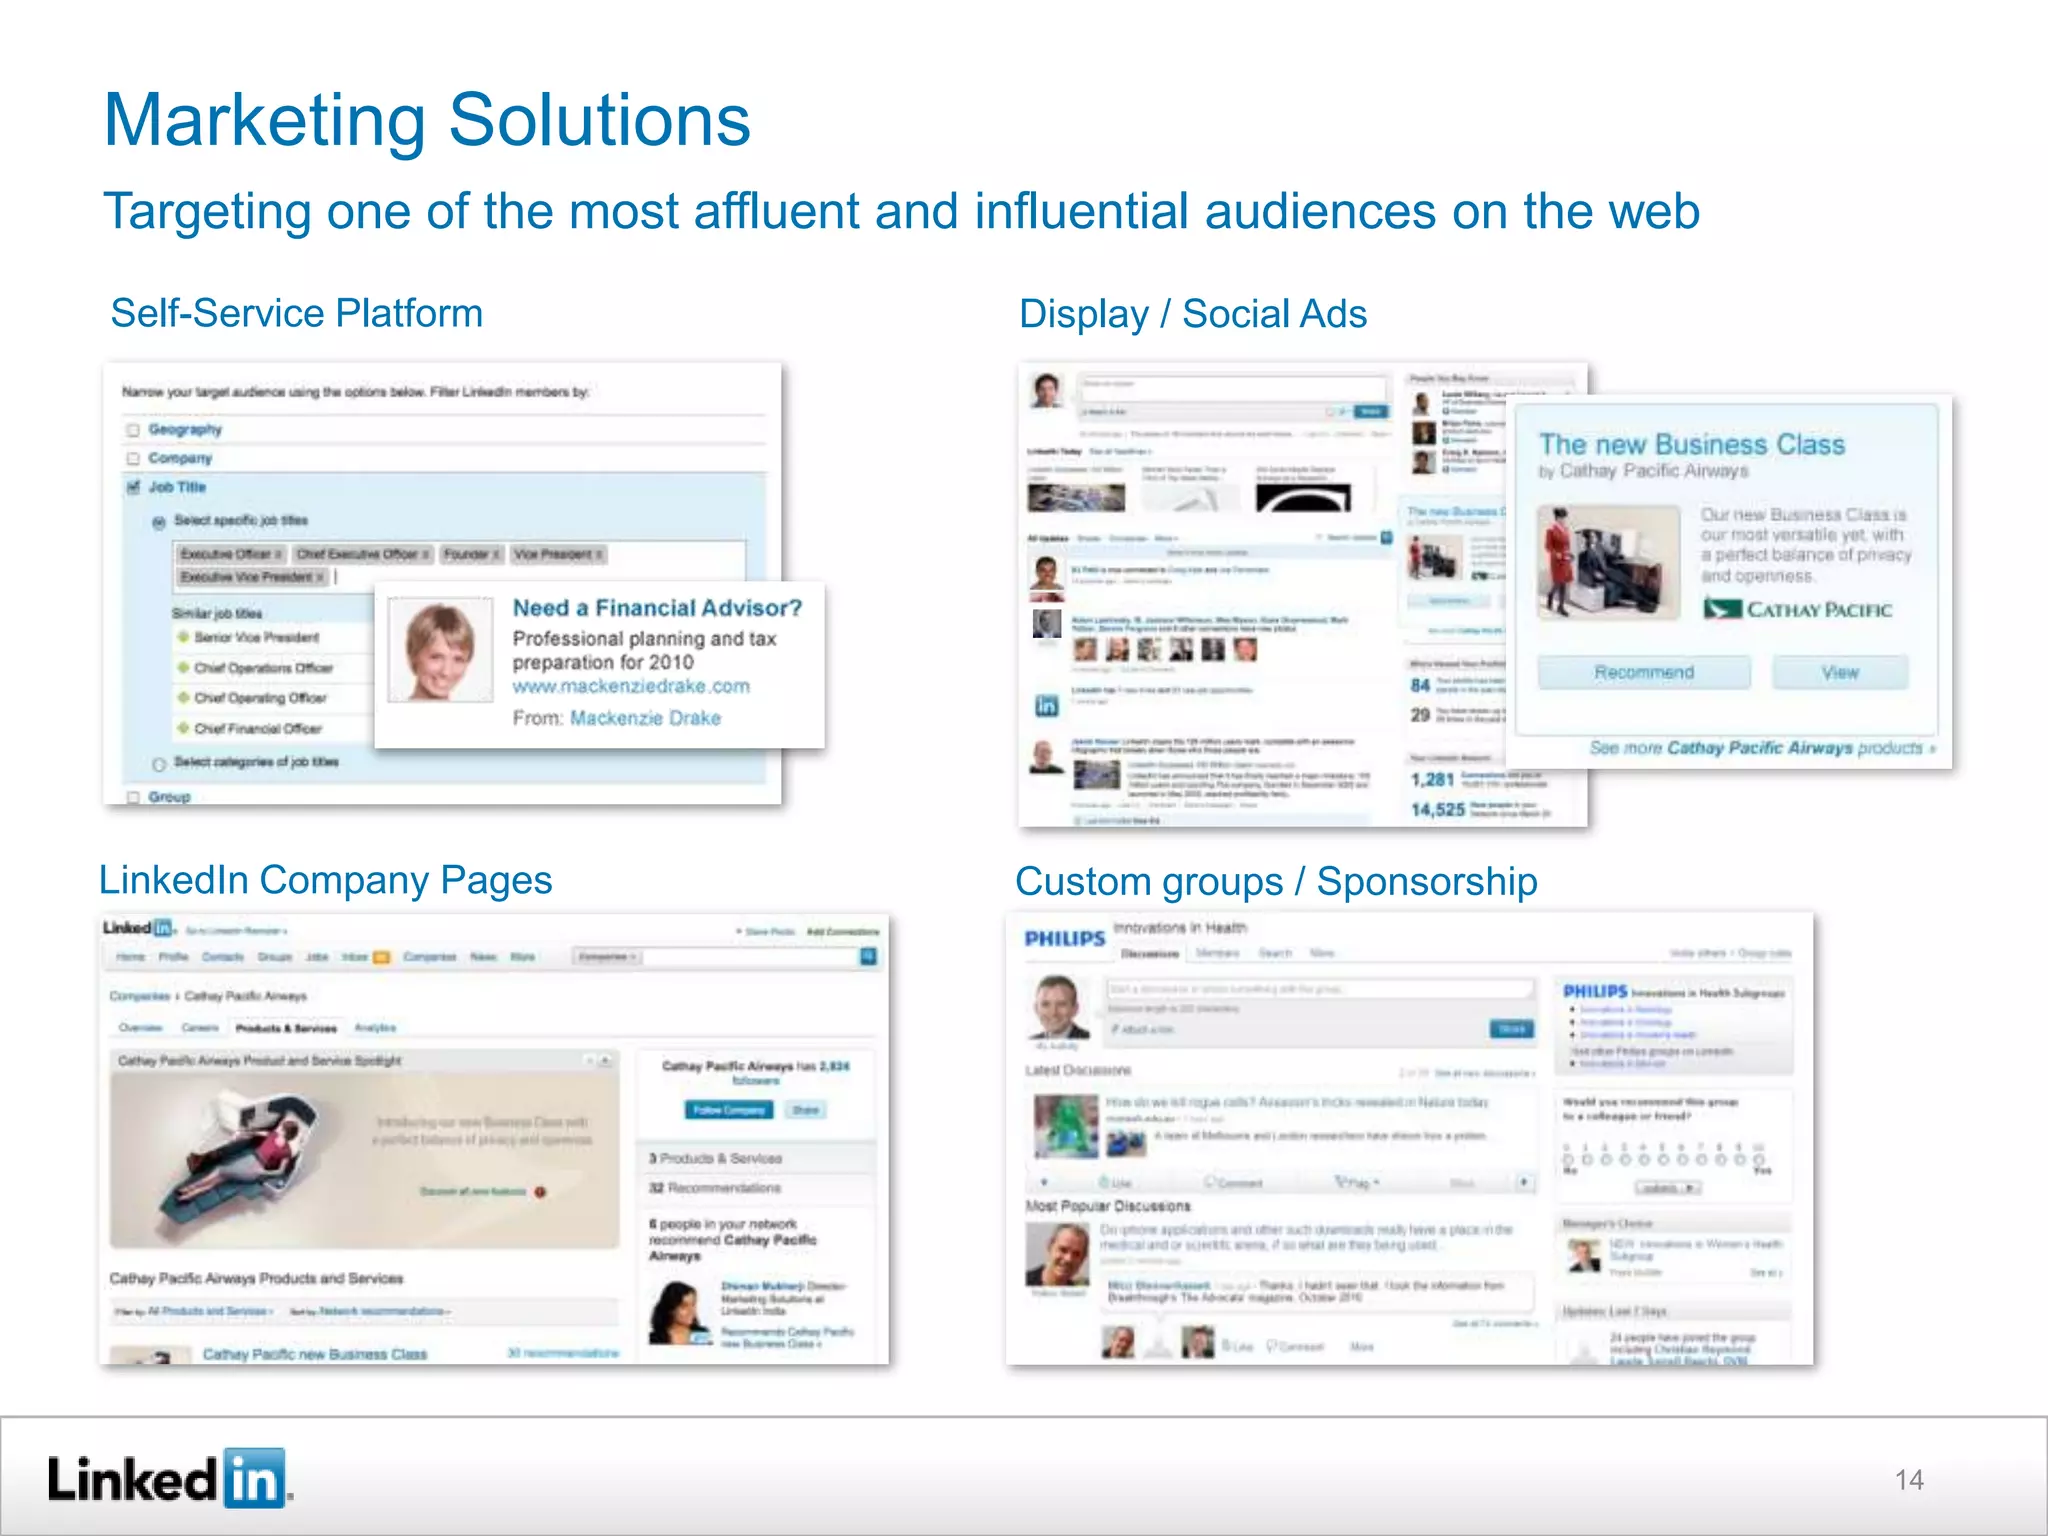Open the Companies search scope dropdown
Screen dimensions: 2048x1536
click(x=607, y=957)
